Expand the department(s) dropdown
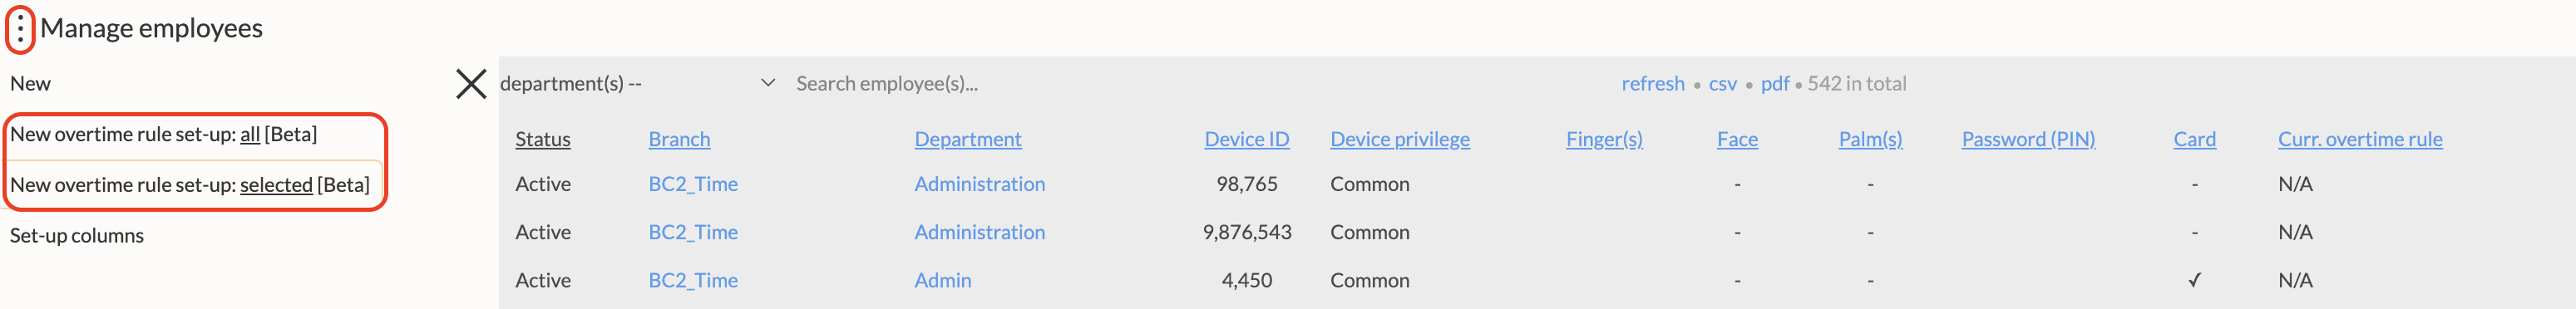 638,84
